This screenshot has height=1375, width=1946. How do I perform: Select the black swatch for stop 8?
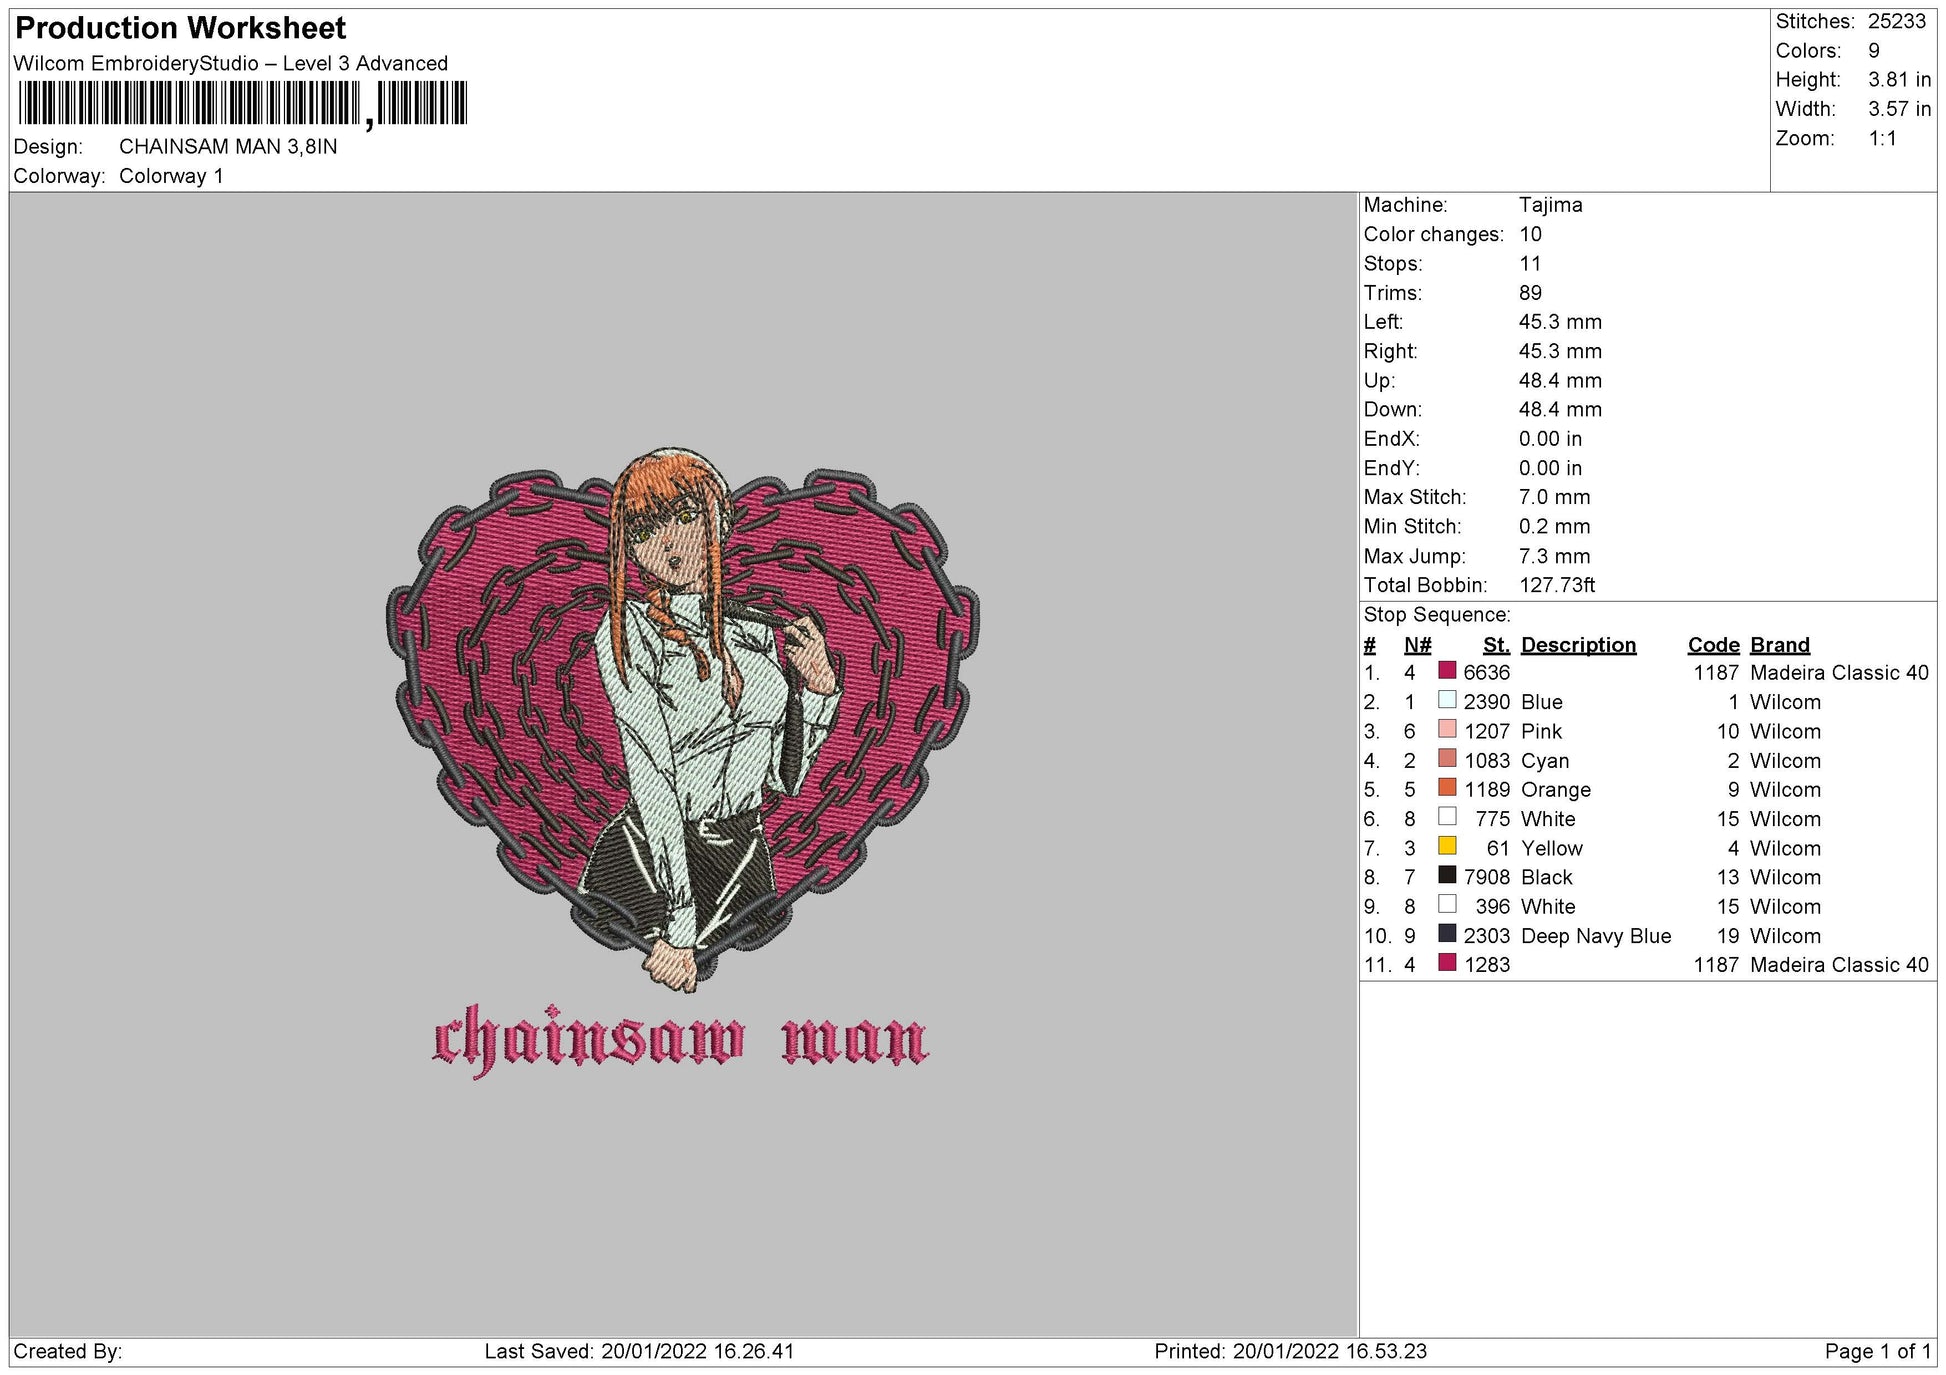[1447, 875]
